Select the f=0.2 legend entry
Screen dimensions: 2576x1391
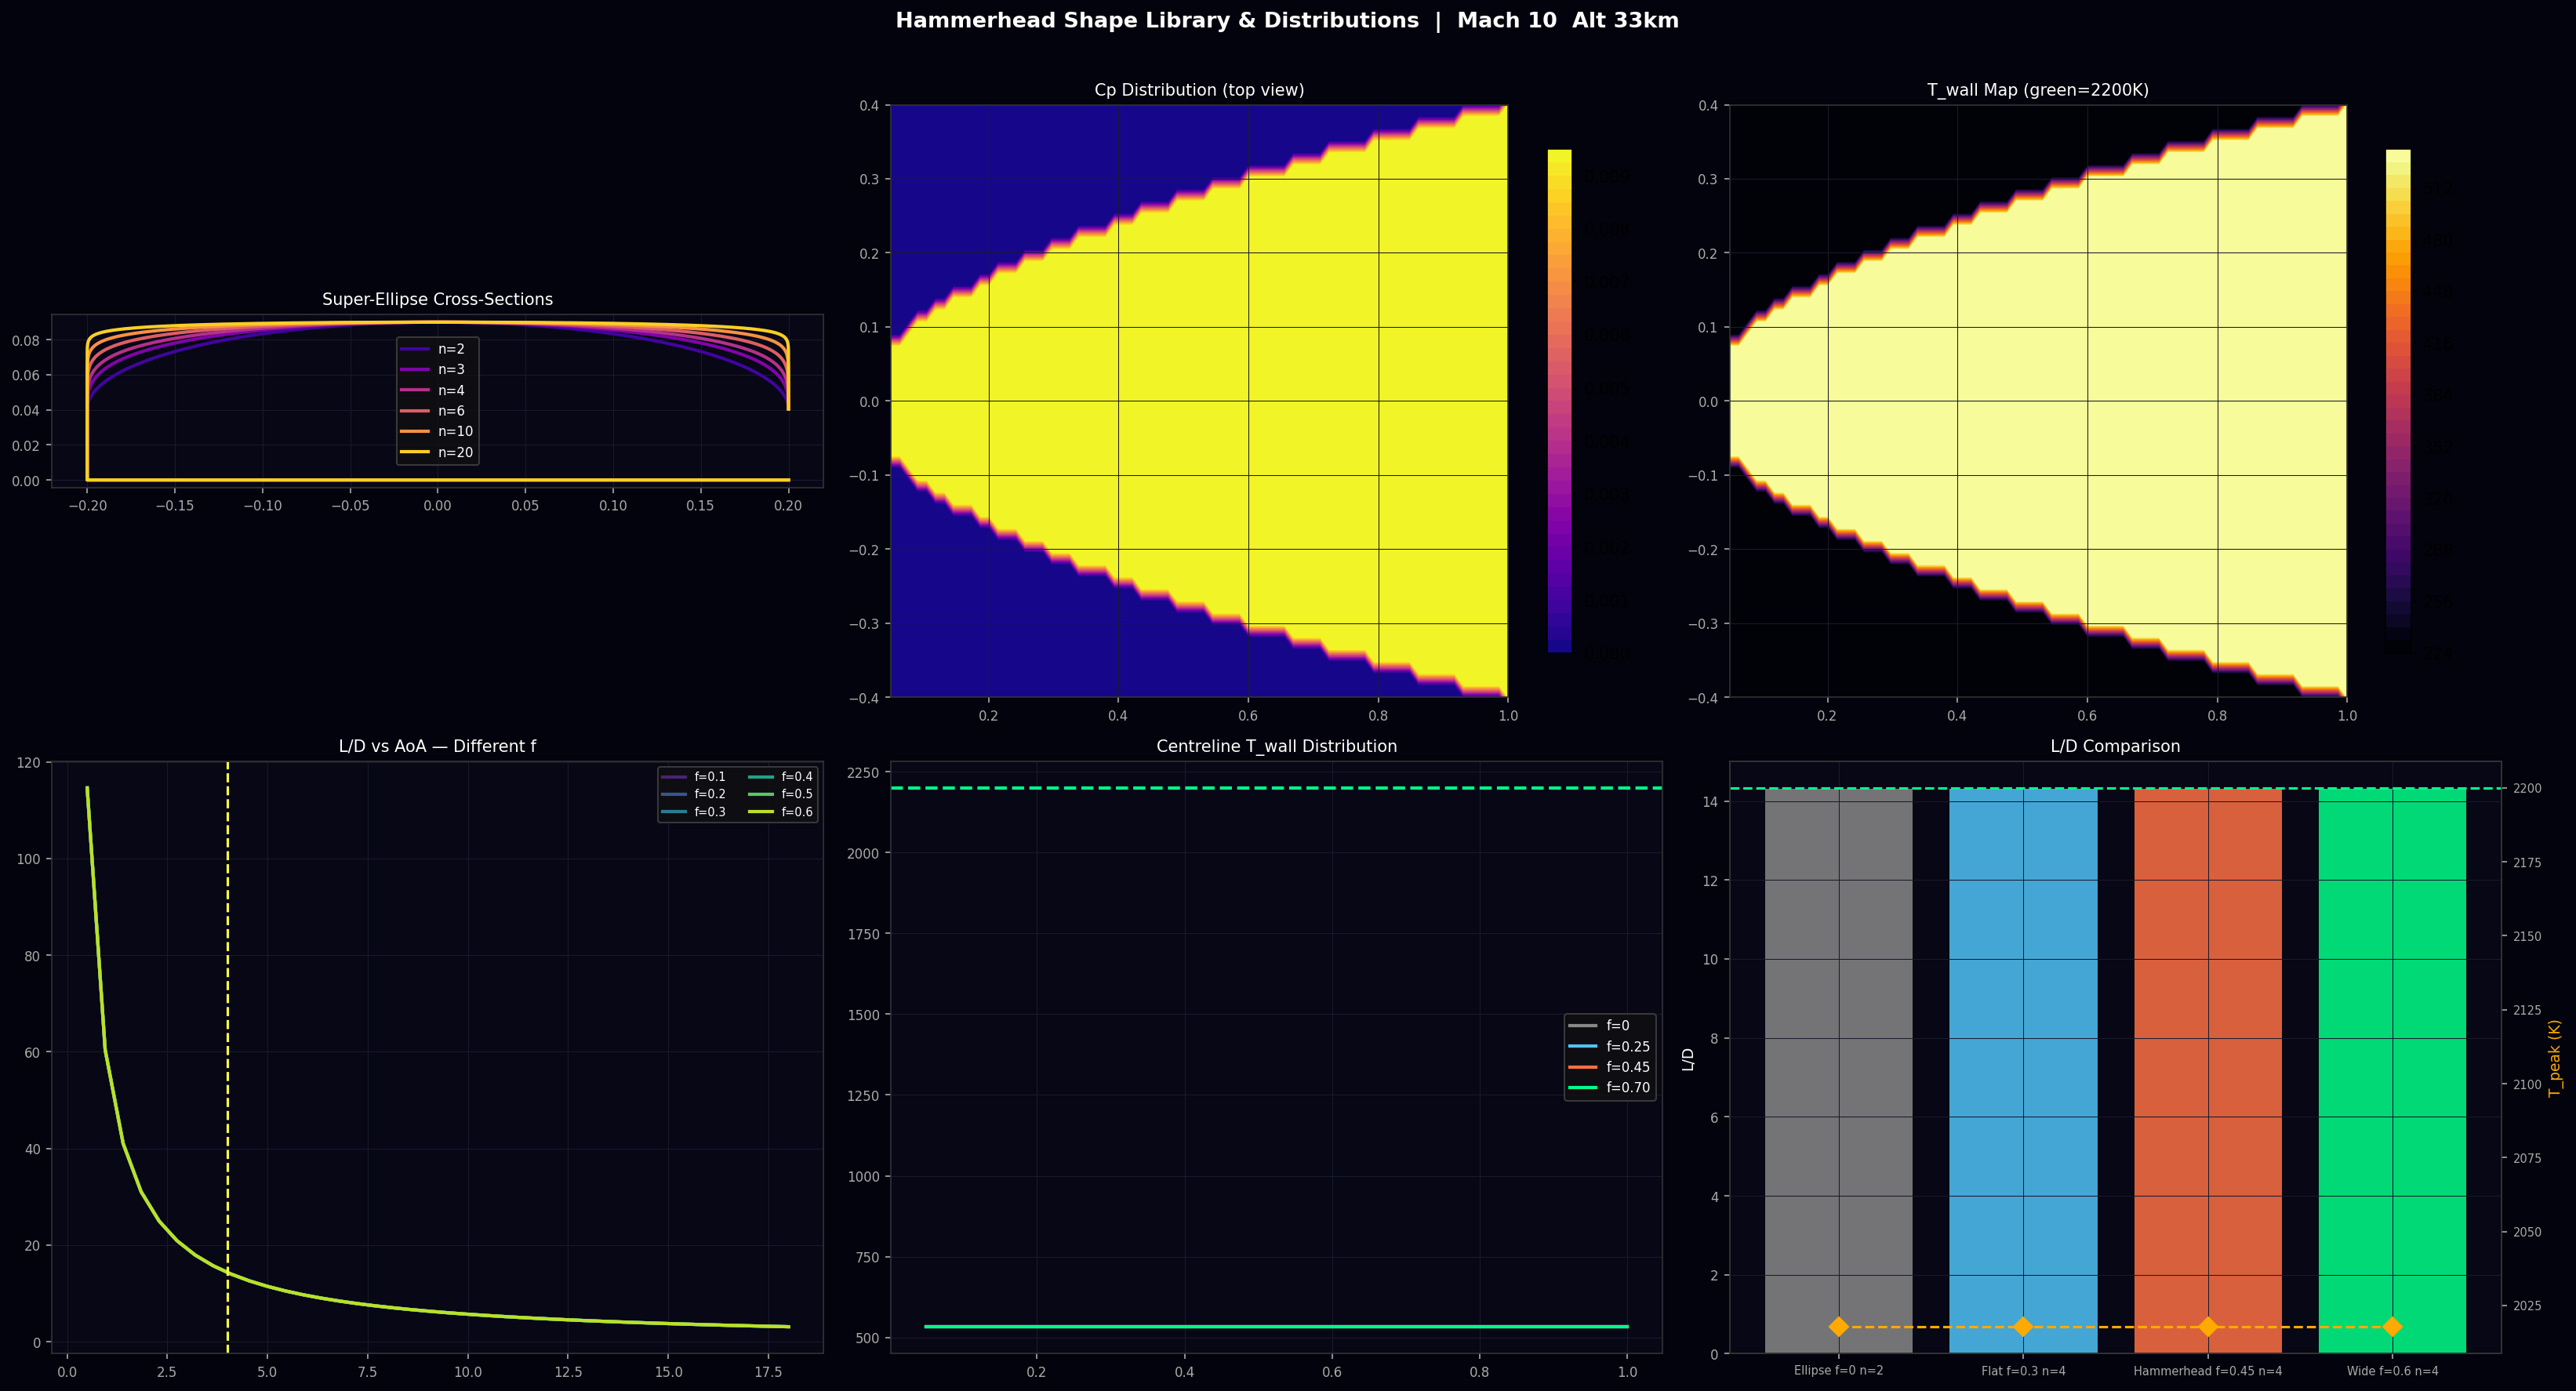click(694, 794)
